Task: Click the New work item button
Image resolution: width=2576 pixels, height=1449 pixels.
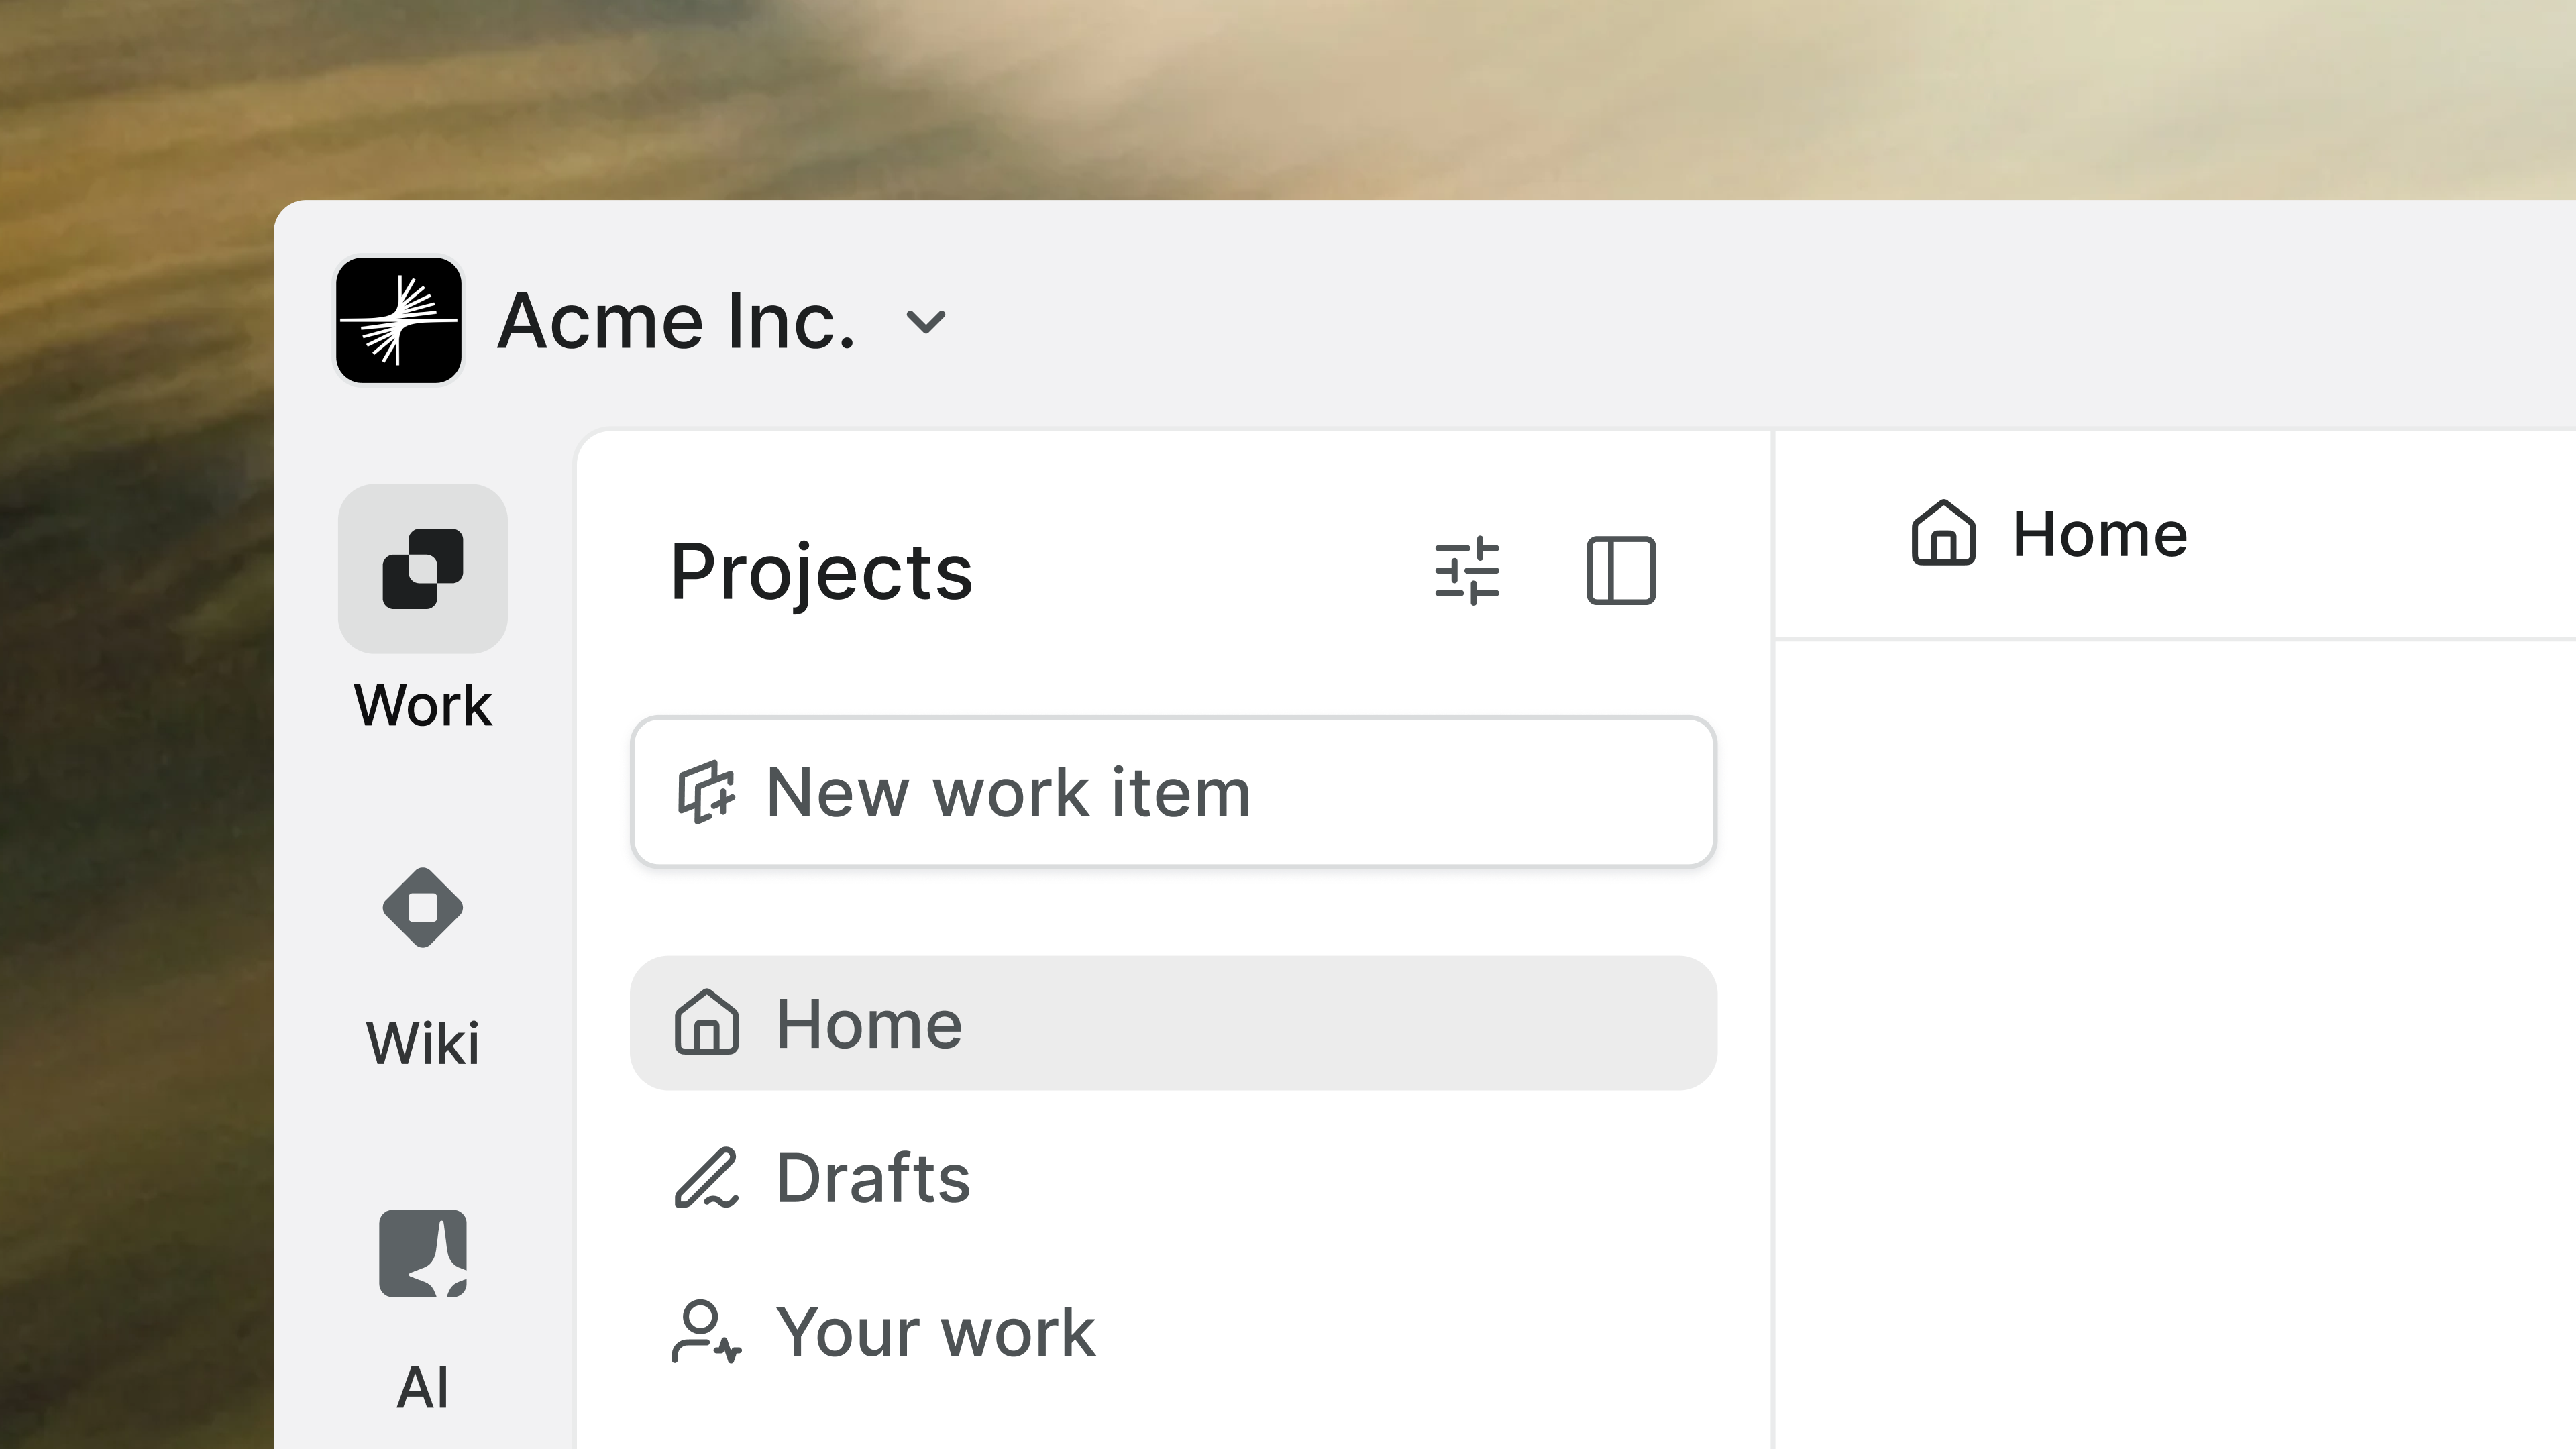Action: point(1174,792)
